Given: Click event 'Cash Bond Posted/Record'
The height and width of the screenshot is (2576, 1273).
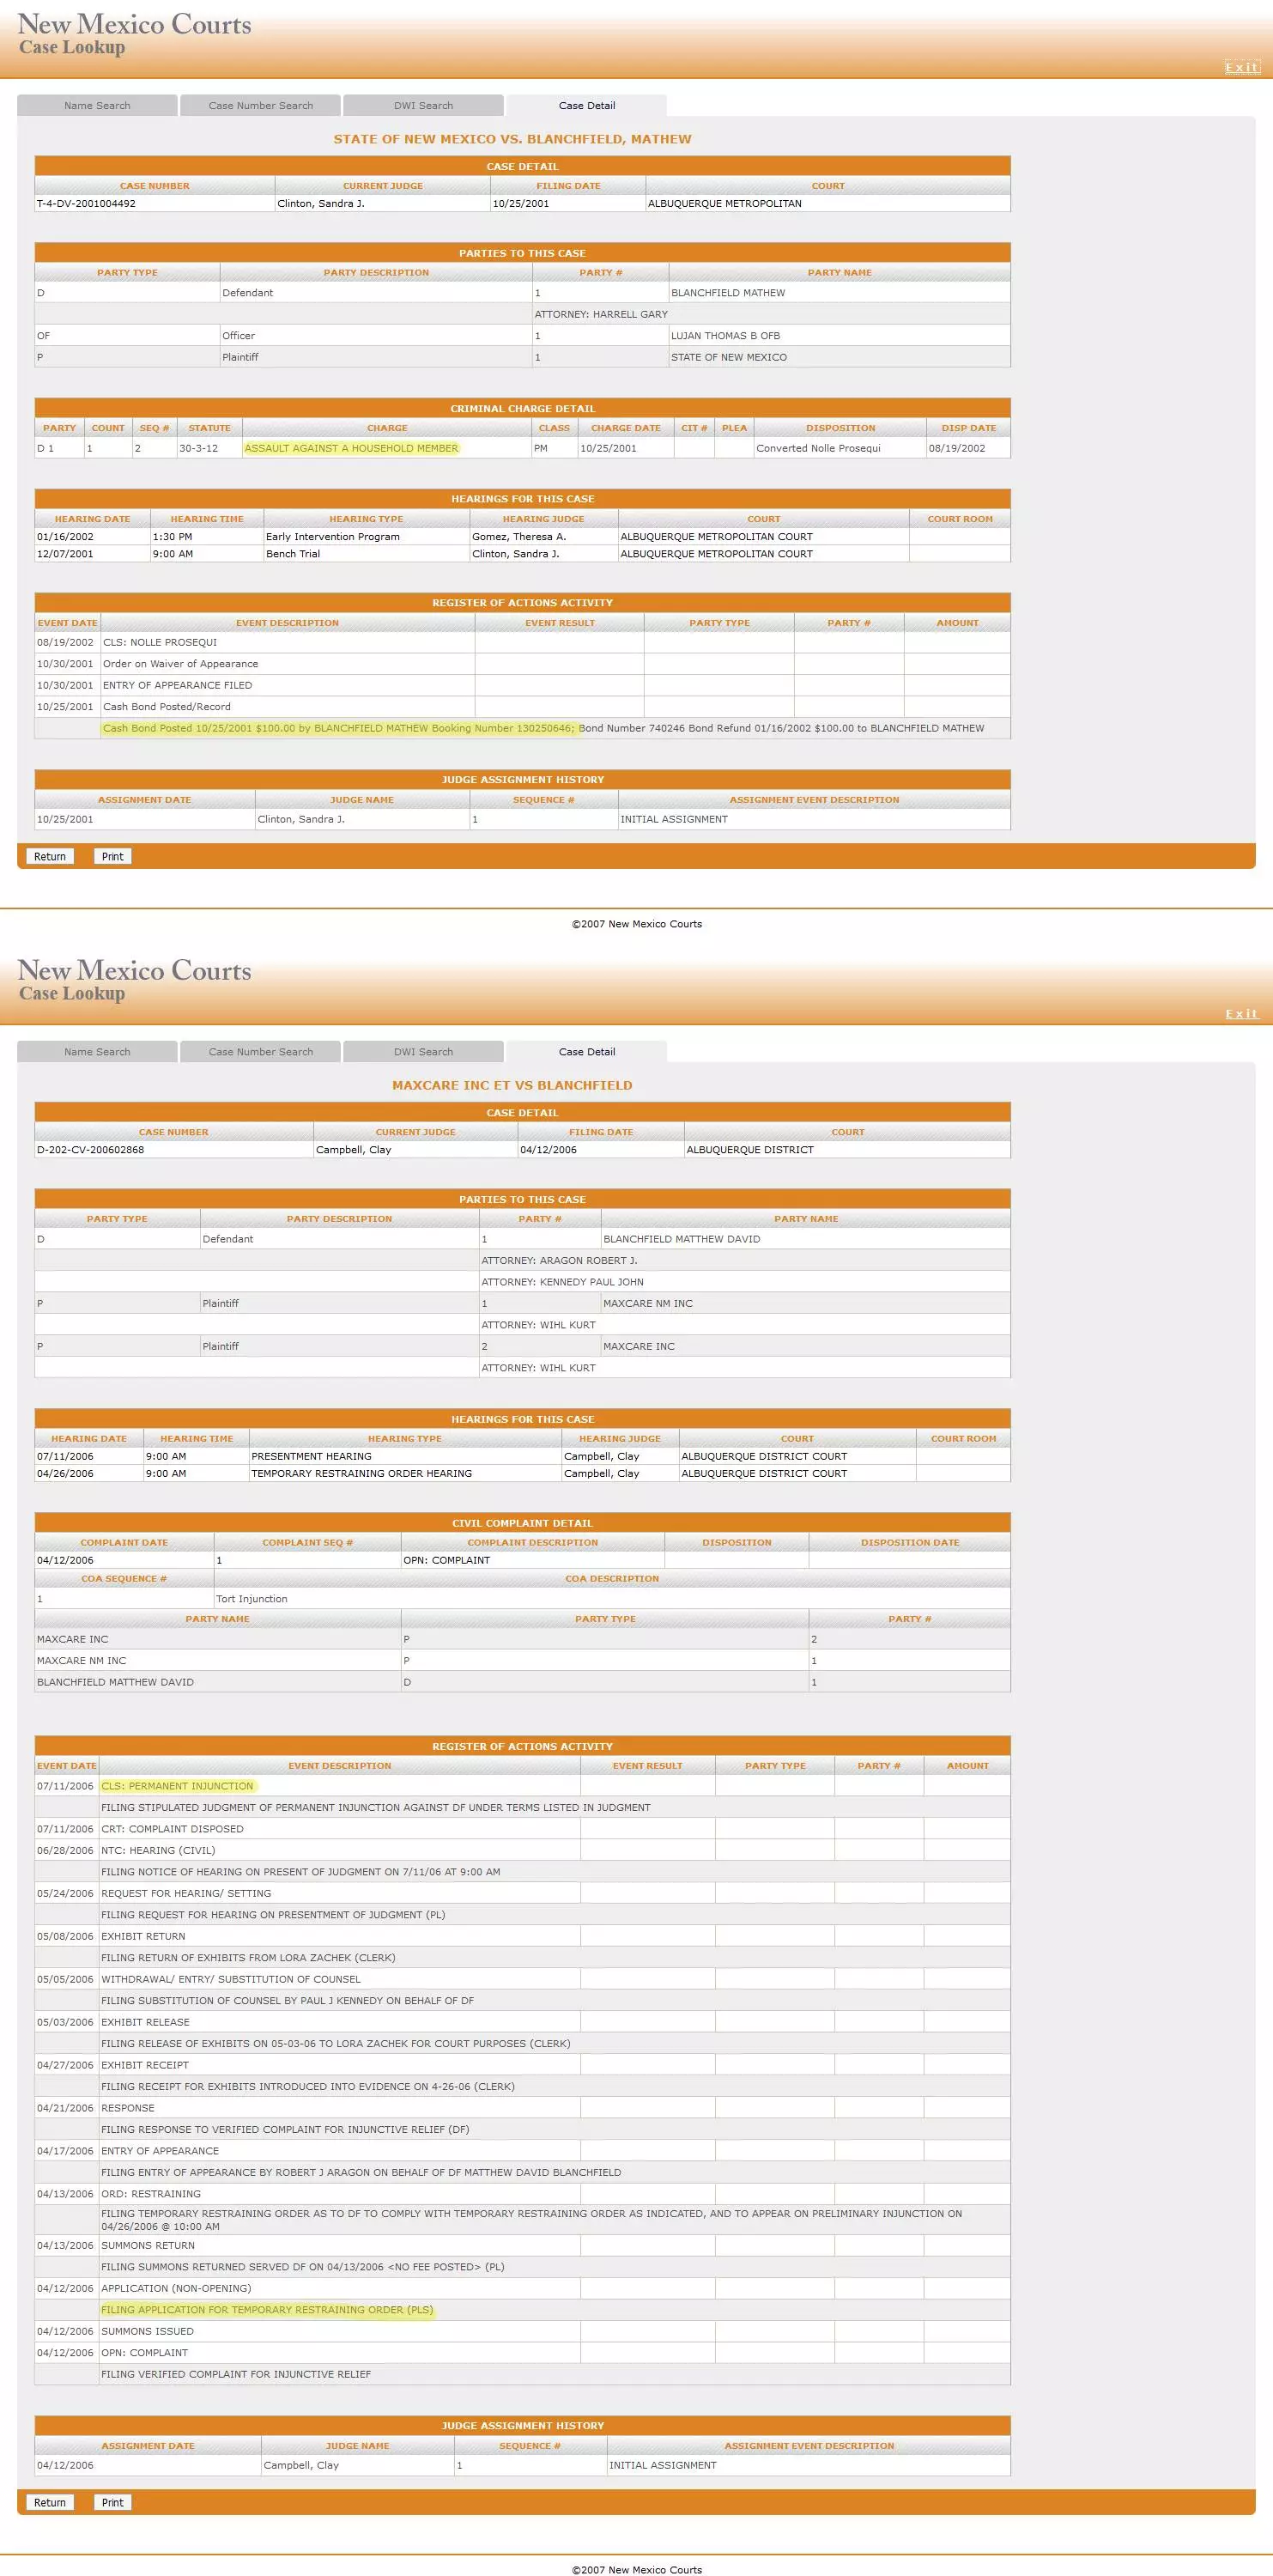Looking at the screenshot, I should (x=166, y=706).
